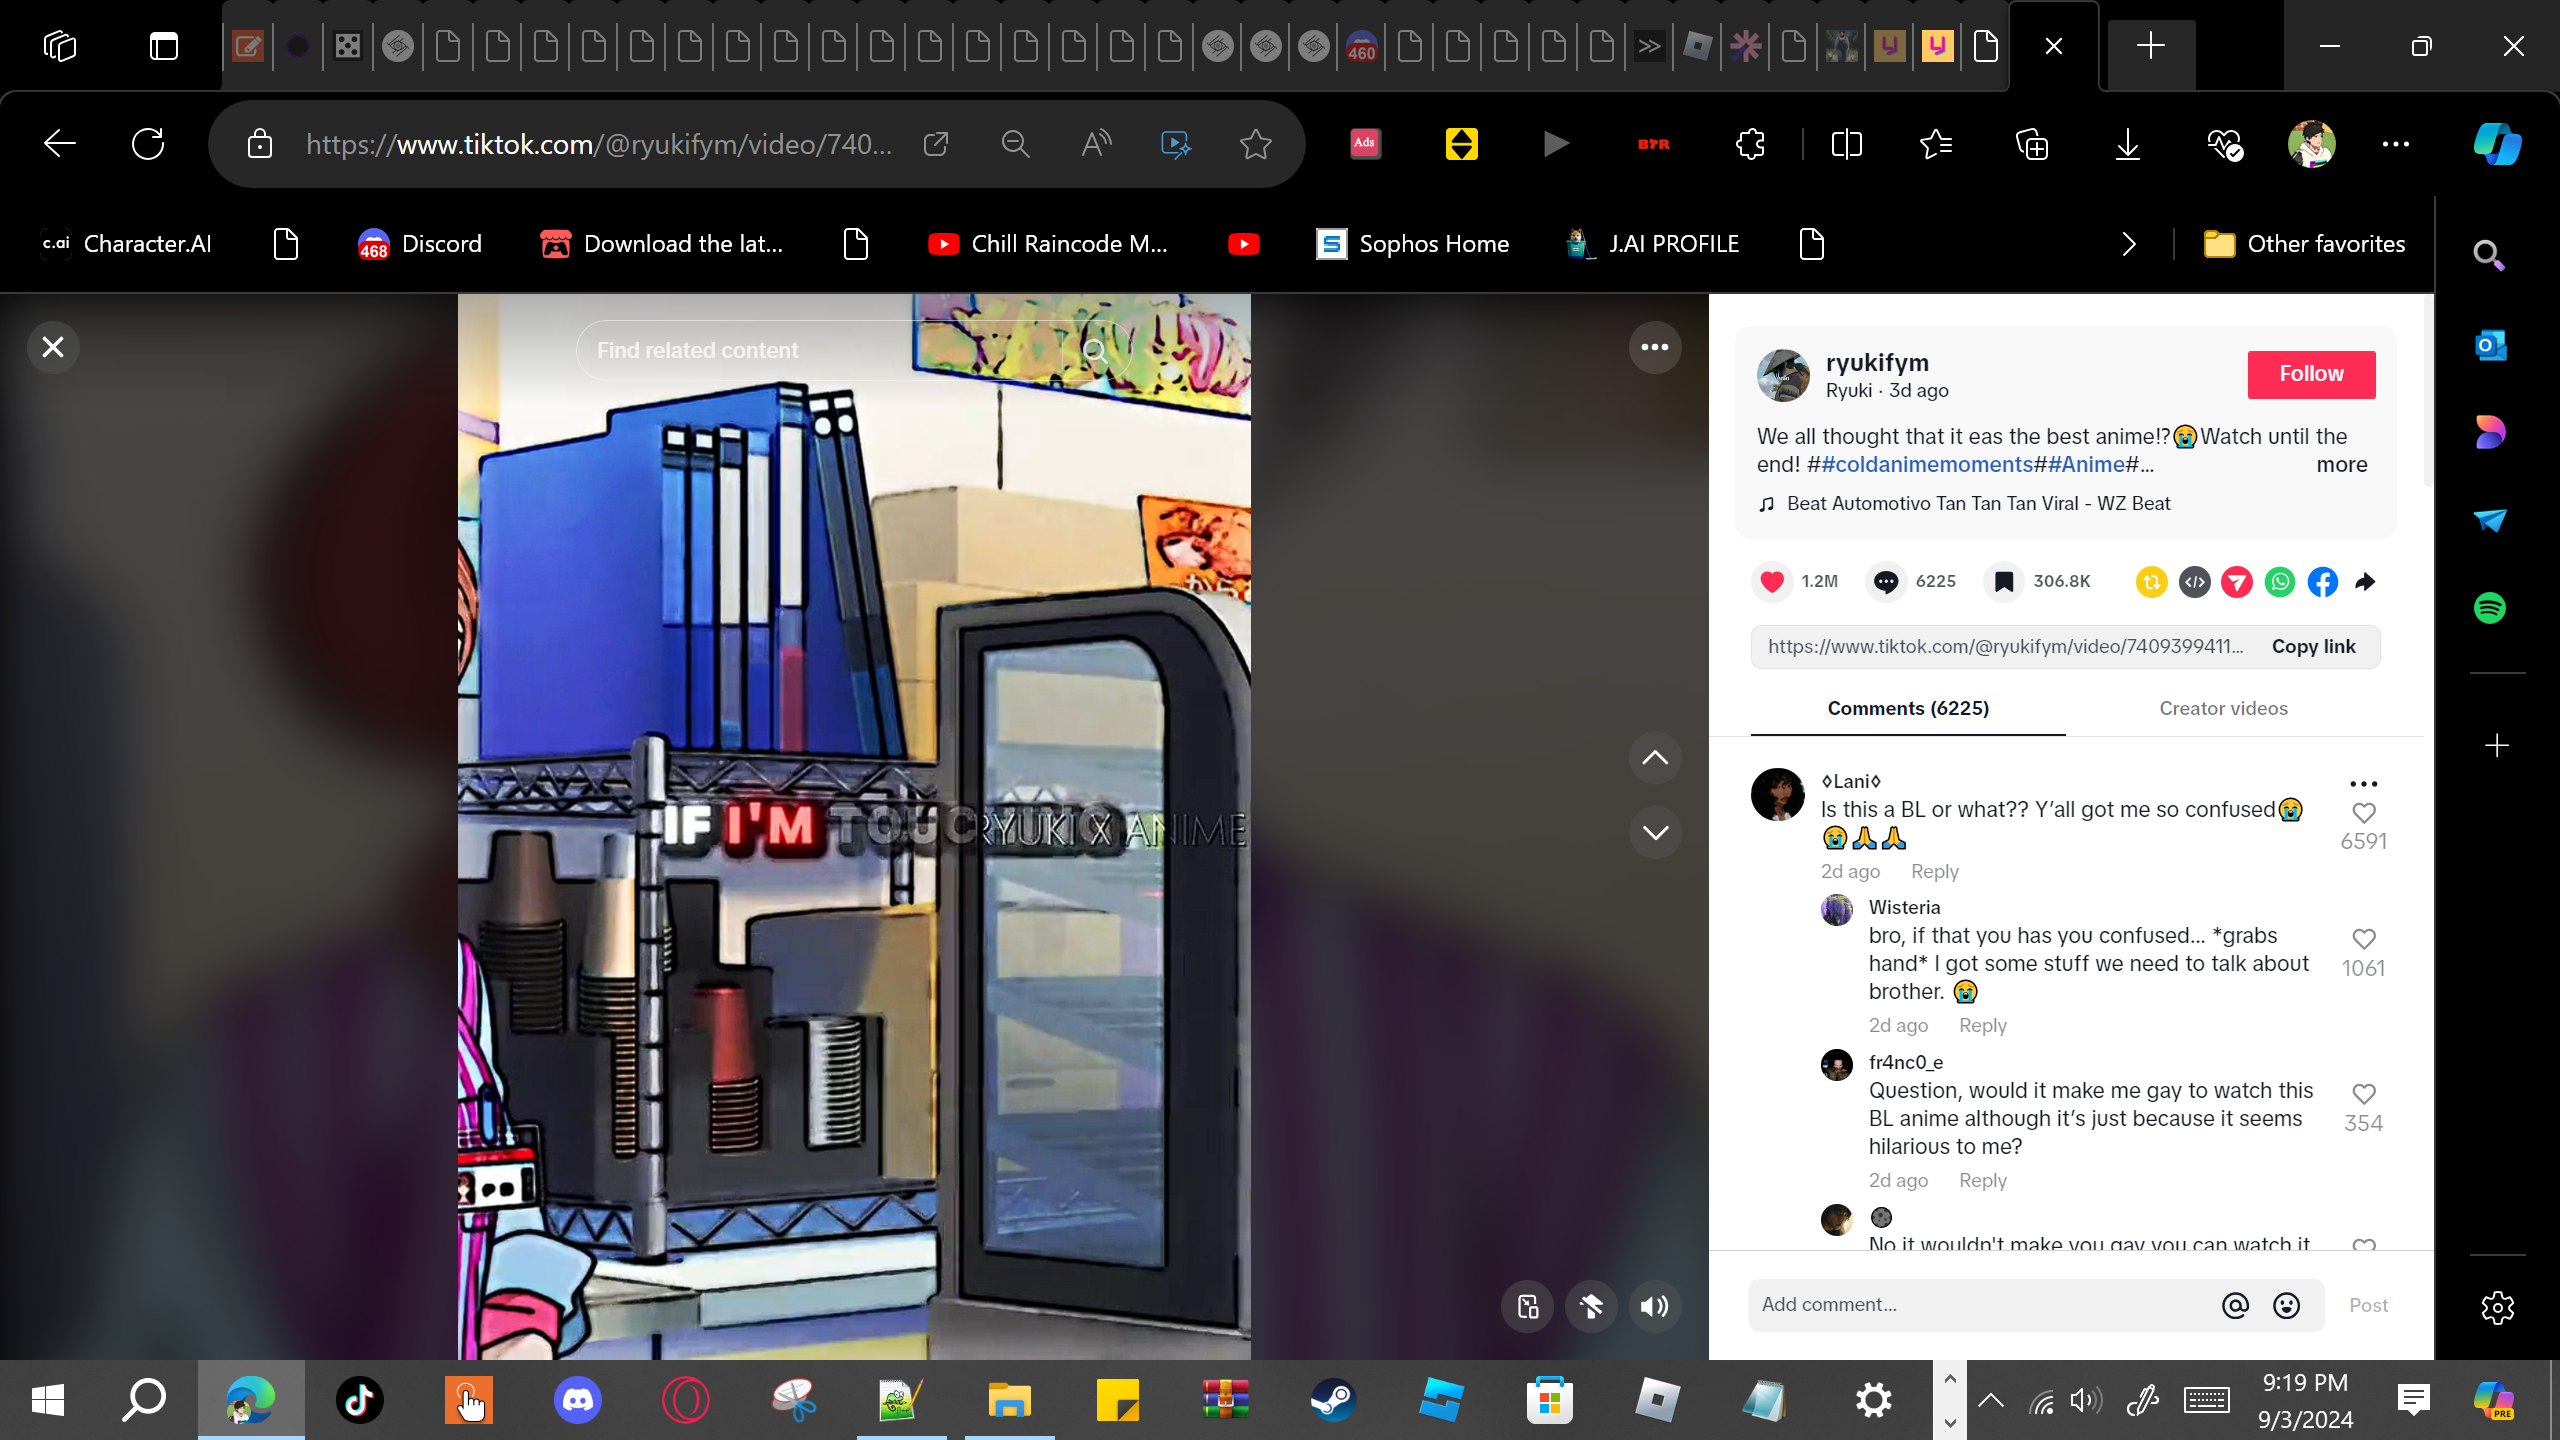Close the video viewer with the X

(x=53, y=347)
